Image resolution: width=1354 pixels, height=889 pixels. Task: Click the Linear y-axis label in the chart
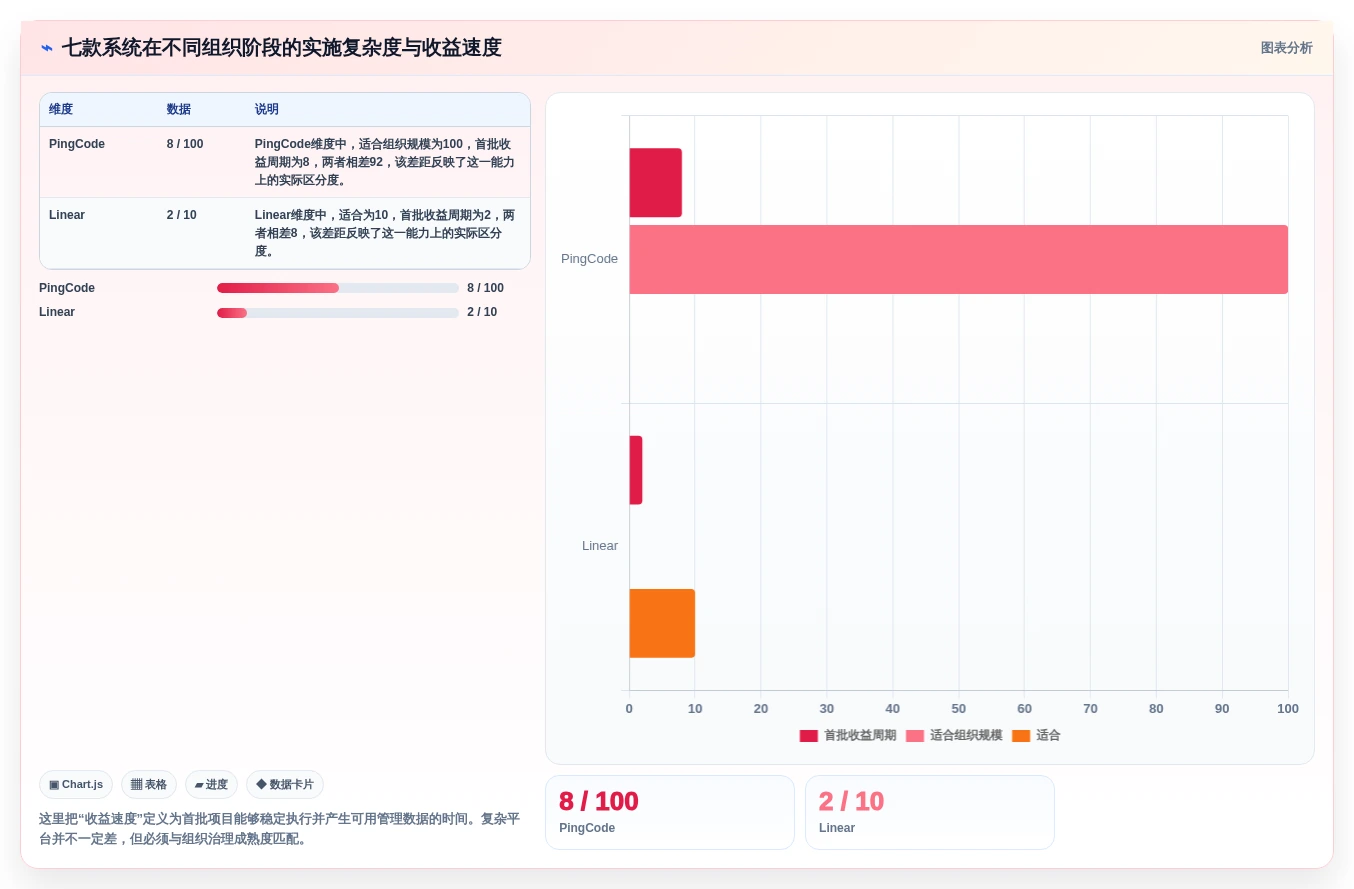point(600,546)
